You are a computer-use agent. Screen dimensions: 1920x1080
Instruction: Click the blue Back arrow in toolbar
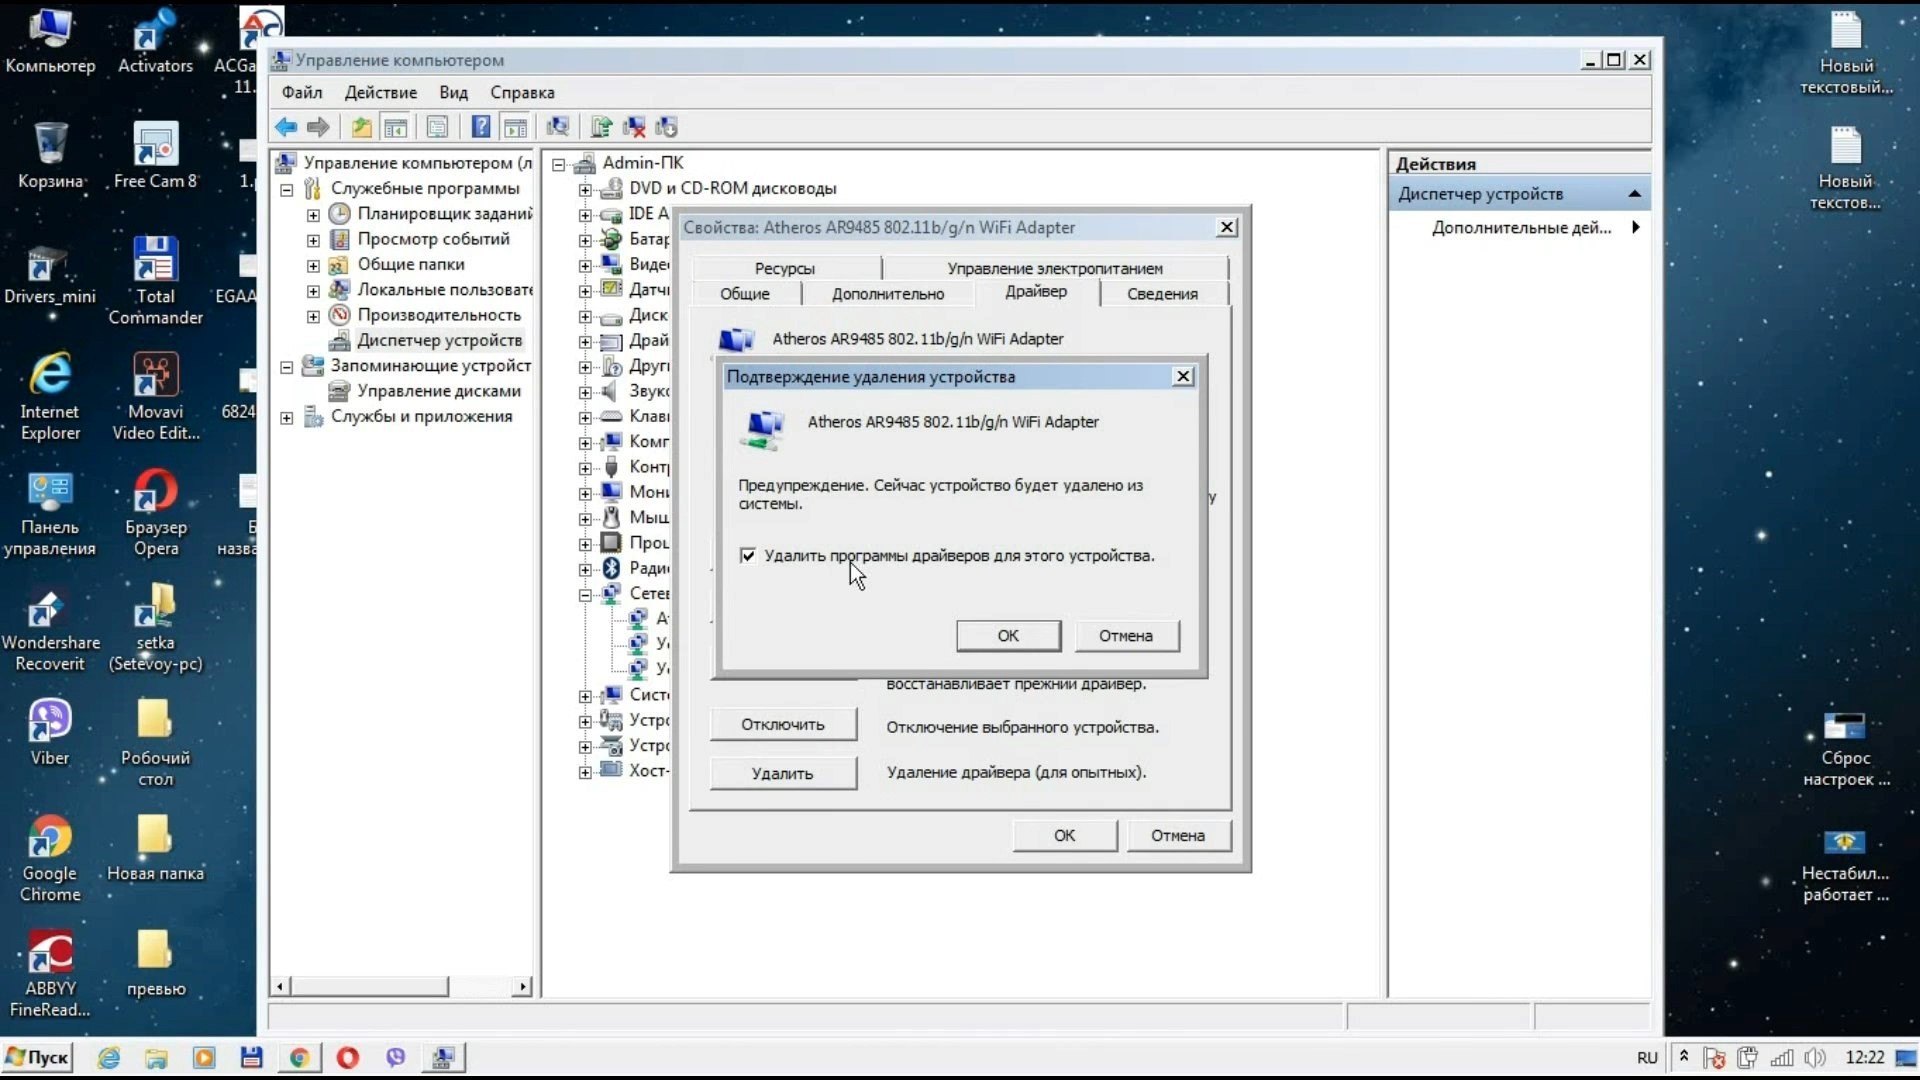point(286,127)
